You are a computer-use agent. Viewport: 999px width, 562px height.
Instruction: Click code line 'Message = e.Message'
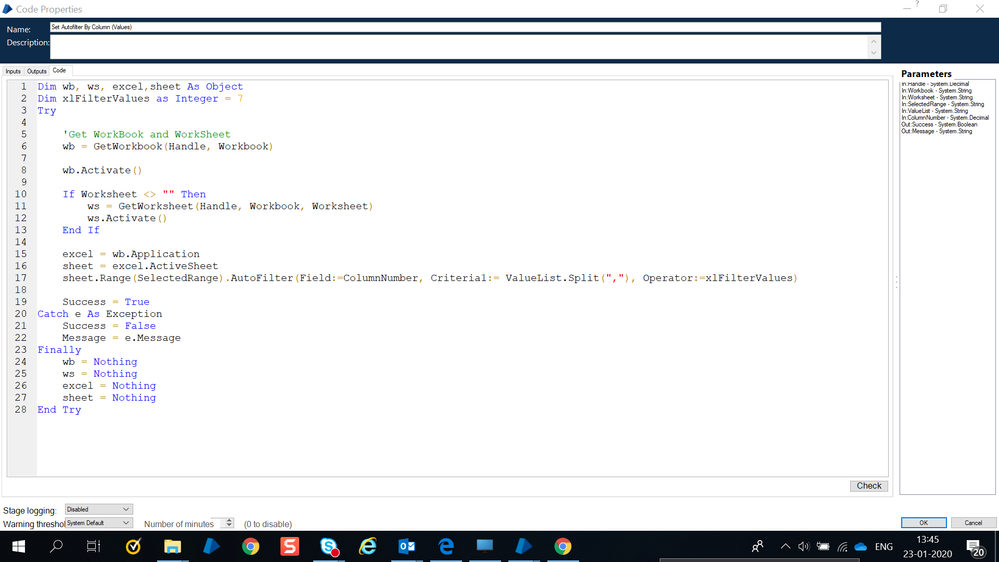click(x=121, y=338)
